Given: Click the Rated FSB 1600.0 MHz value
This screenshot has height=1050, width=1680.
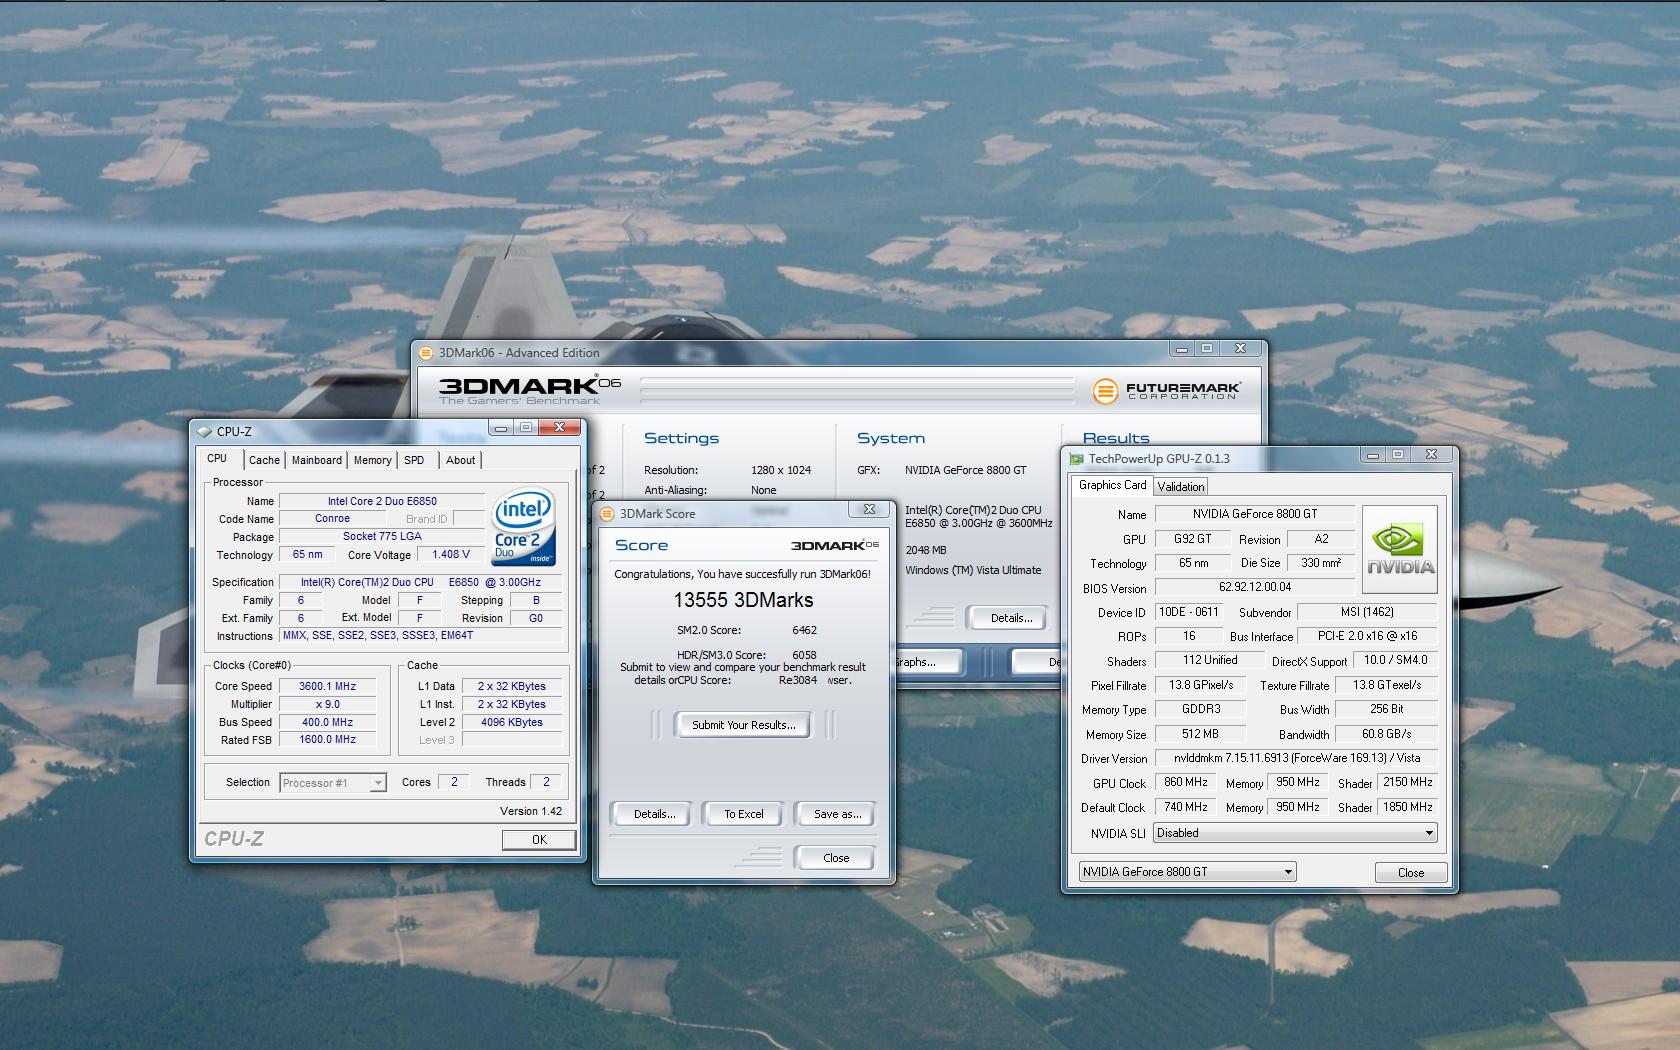Looking at the screenshot, I should [x=327, y=740].
